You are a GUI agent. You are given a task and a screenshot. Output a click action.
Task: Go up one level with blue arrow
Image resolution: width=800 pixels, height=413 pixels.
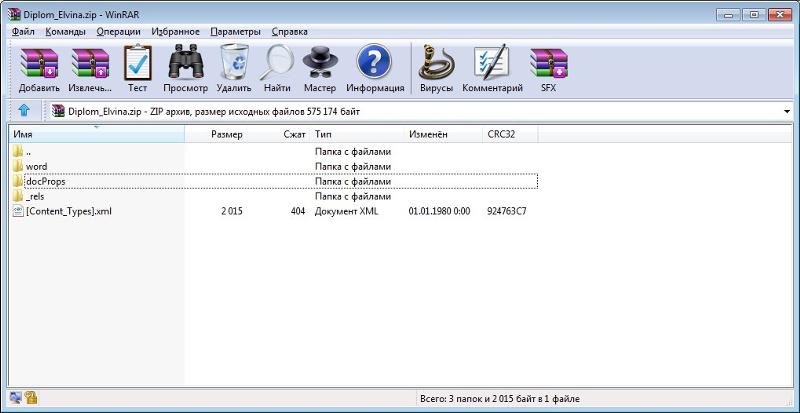(x=24, y=111)
